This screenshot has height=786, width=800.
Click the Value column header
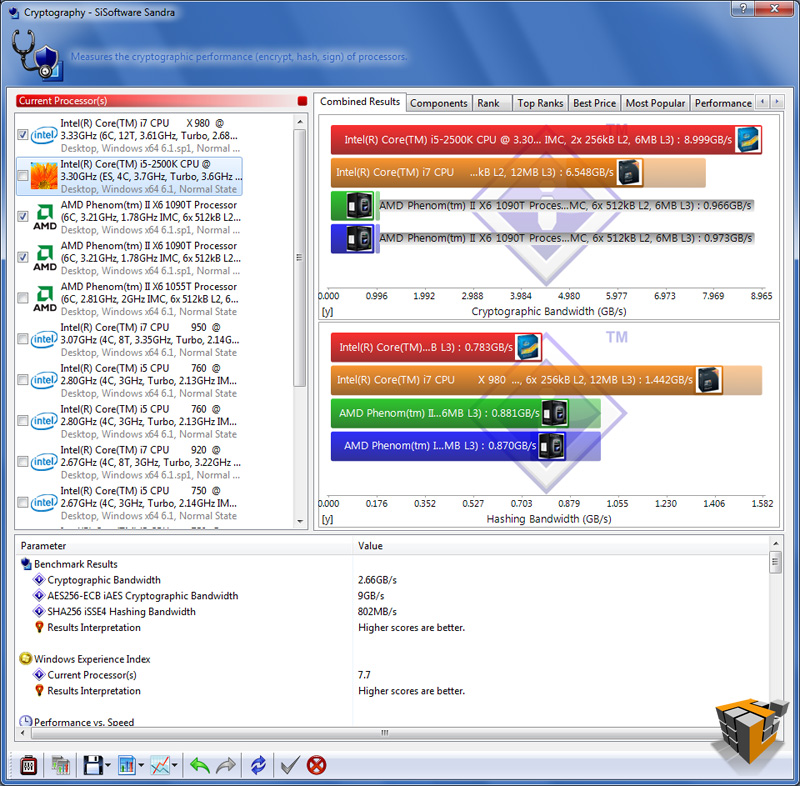pos(561,546)
